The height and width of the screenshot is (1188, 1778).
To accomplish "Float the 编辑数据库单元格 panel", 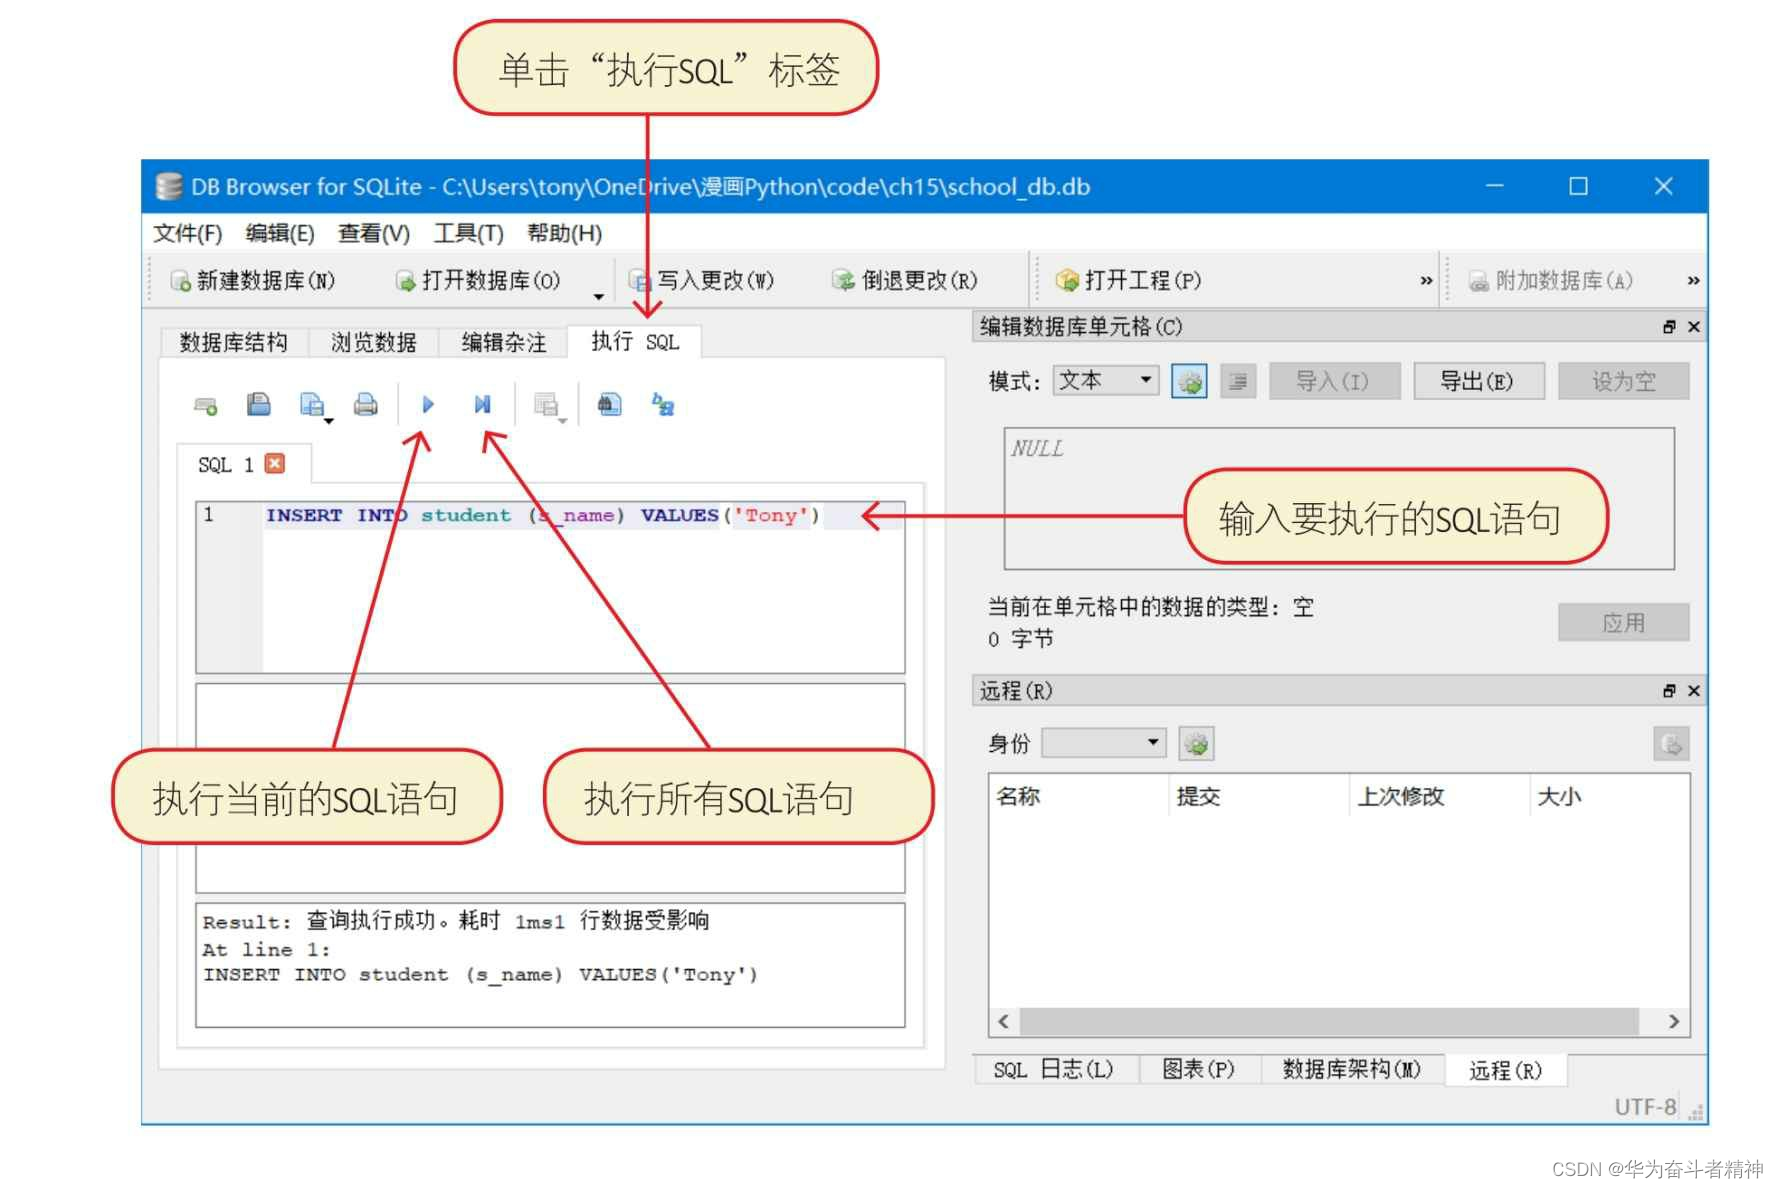I will click(x=1669, y=327).
